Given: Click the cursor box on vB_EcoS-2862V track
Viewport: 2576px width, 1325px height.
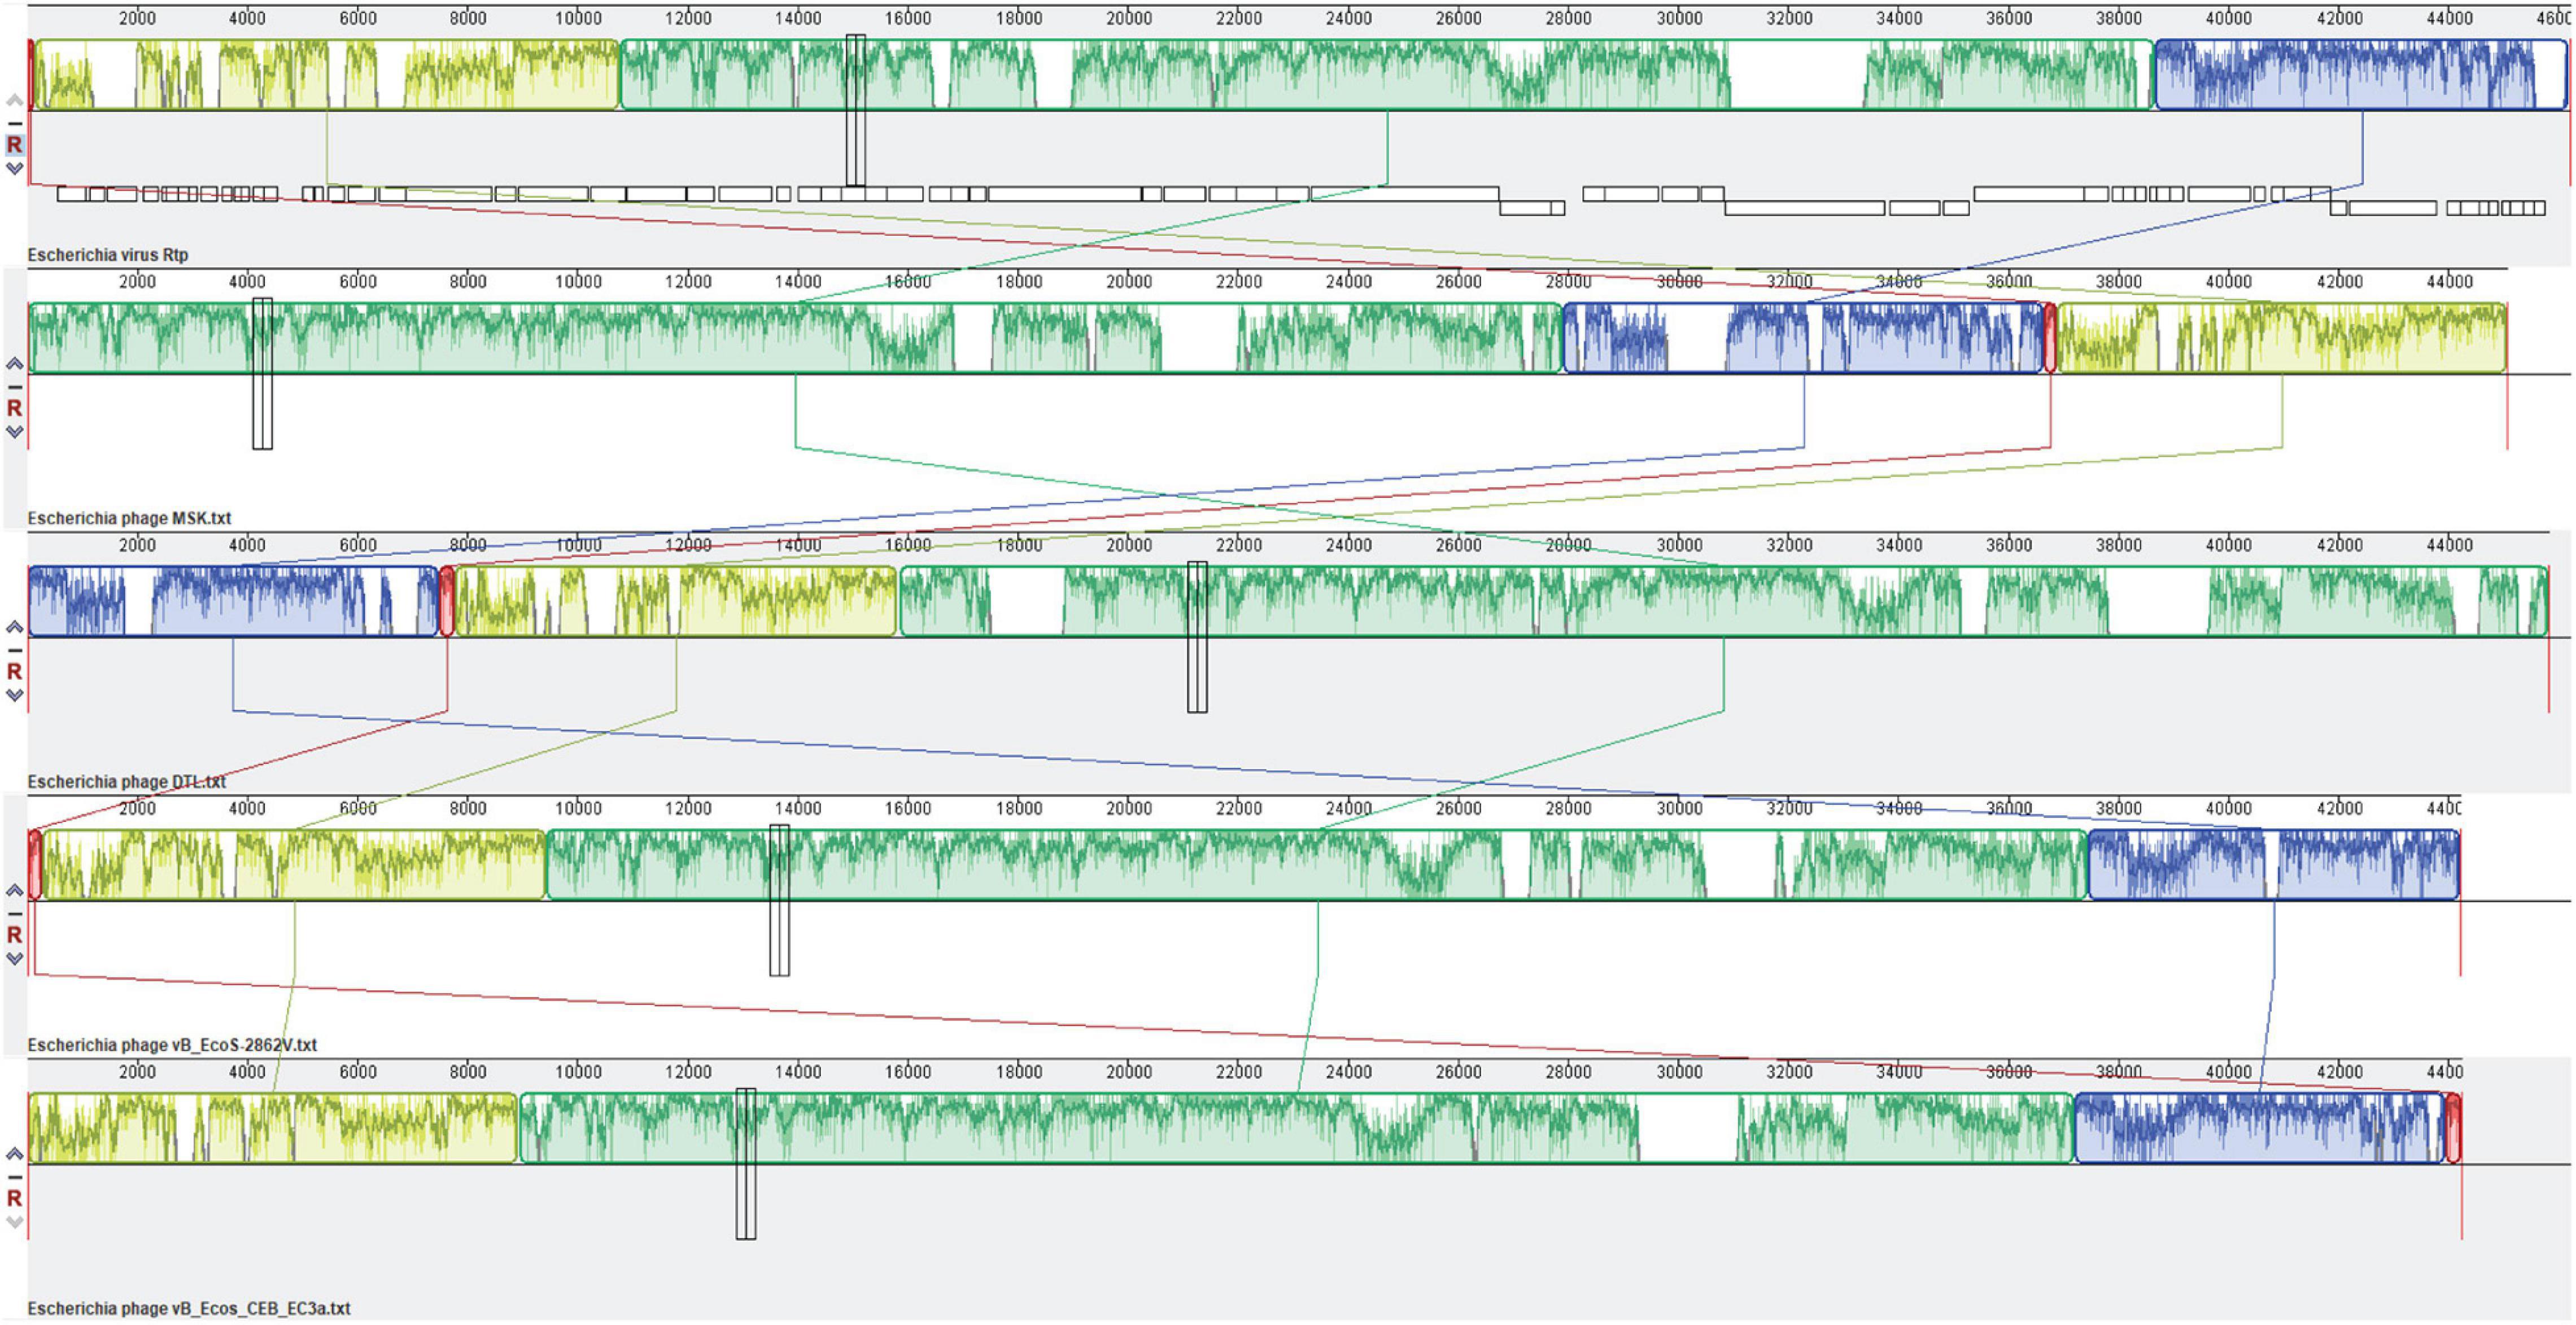Looking at the screenshot, I should pos(779,900).
